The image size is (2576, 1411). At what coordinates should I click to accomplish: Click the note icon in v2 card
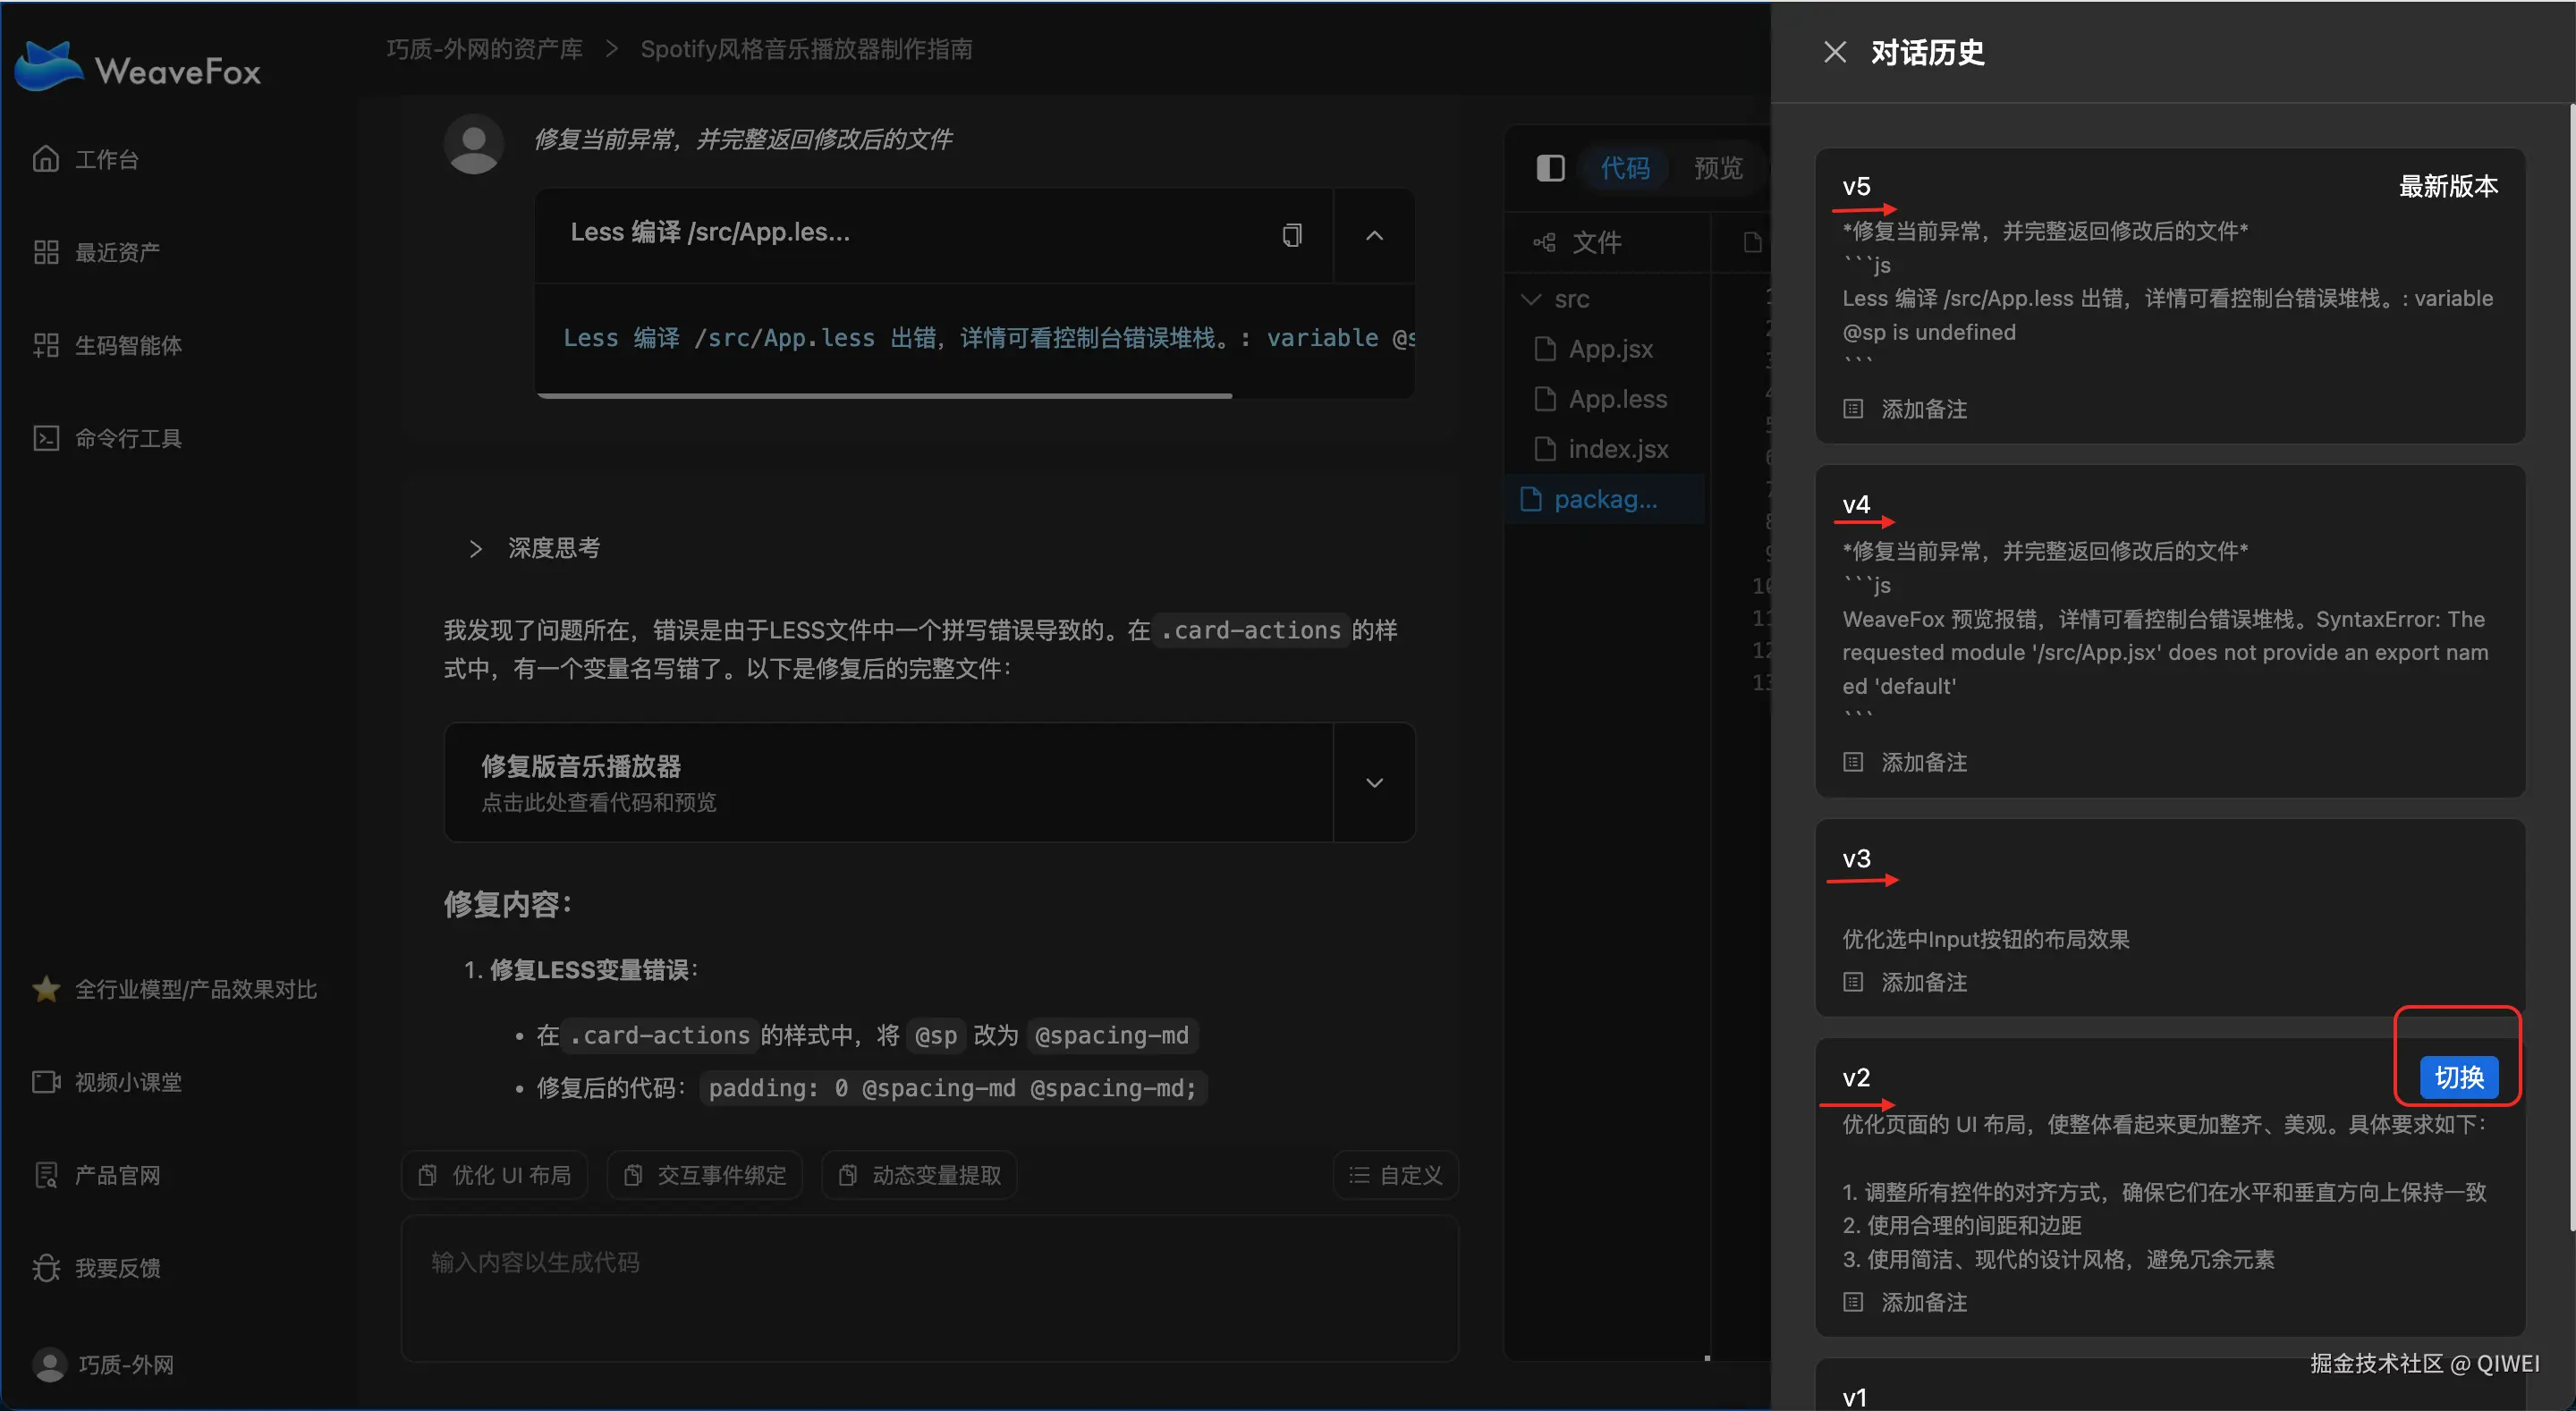pos(1853,1302)
